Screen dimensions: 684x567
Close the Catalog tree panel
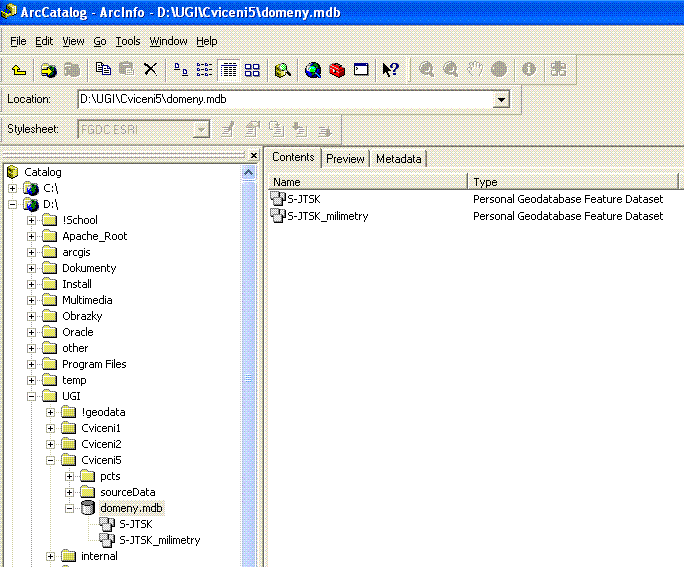click(x=253, y=155)
